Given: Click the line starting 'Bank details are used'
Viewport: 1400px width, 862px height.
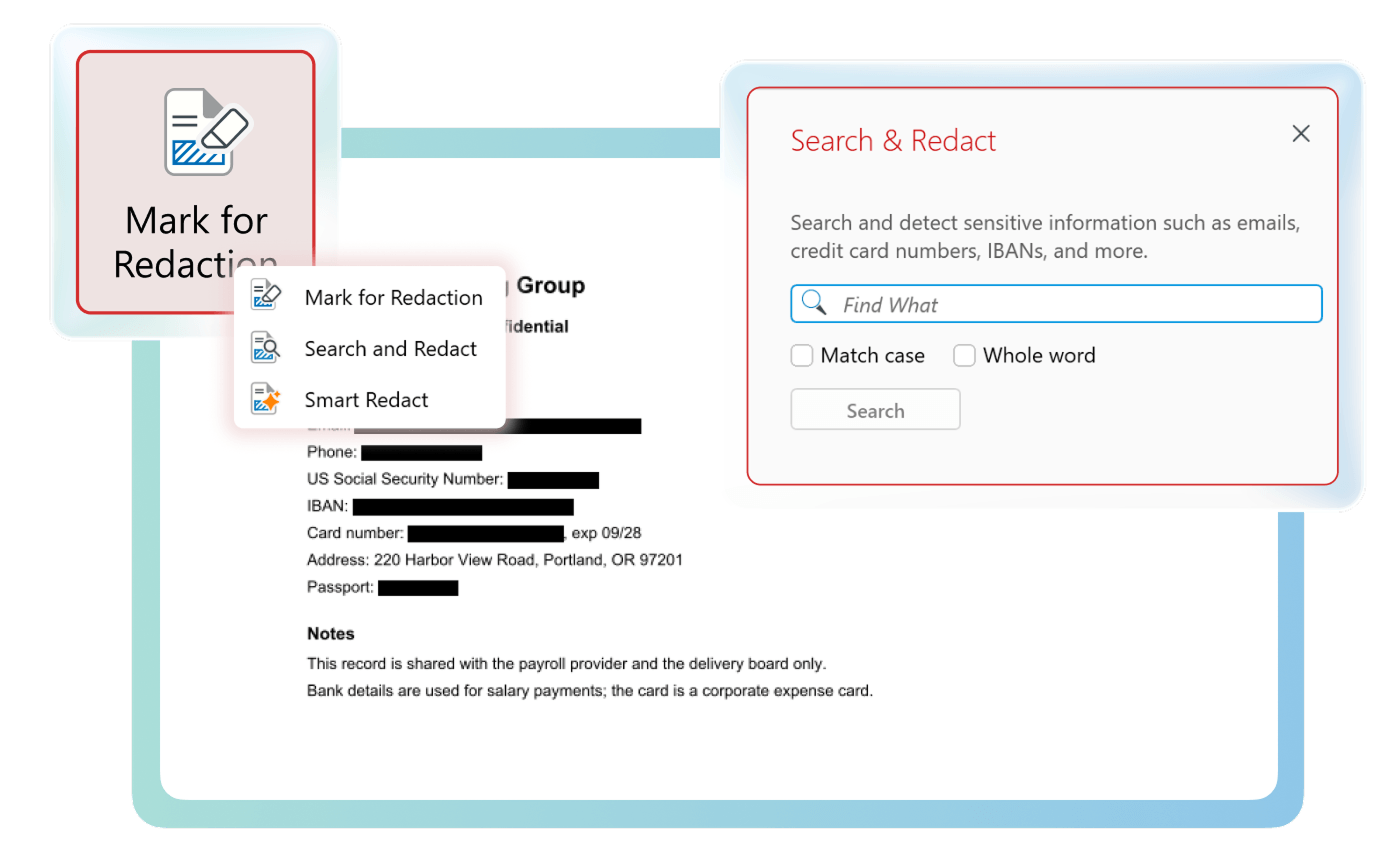Looking at the screenshot, I should [590, 690].
